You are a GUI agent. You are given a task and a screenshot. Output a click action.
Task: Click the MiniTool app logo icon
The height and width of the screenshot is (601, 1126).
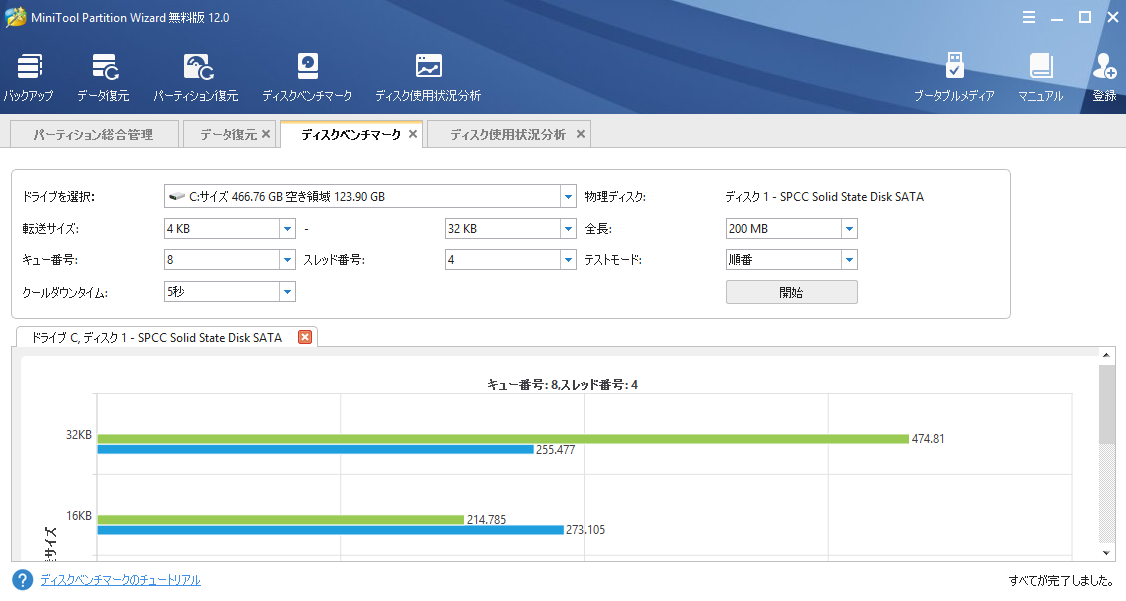coord(15,17)
